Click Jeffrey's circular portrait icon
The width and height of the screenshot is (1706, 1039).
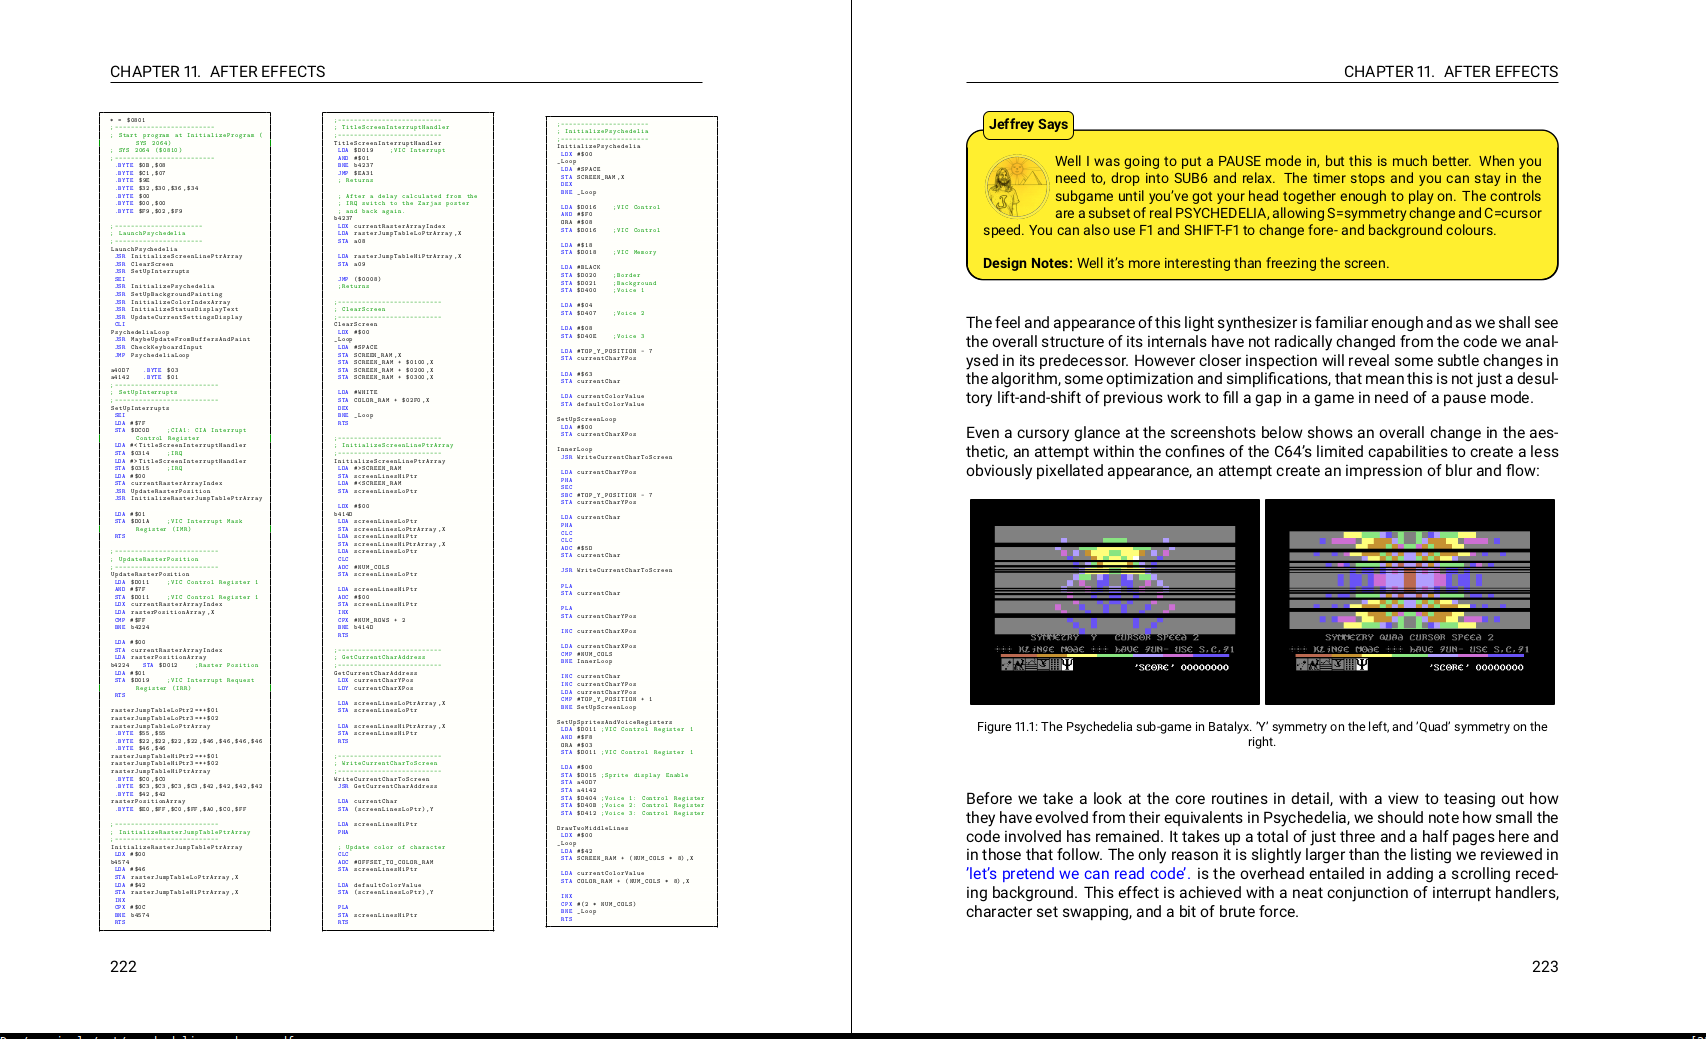1016,187
